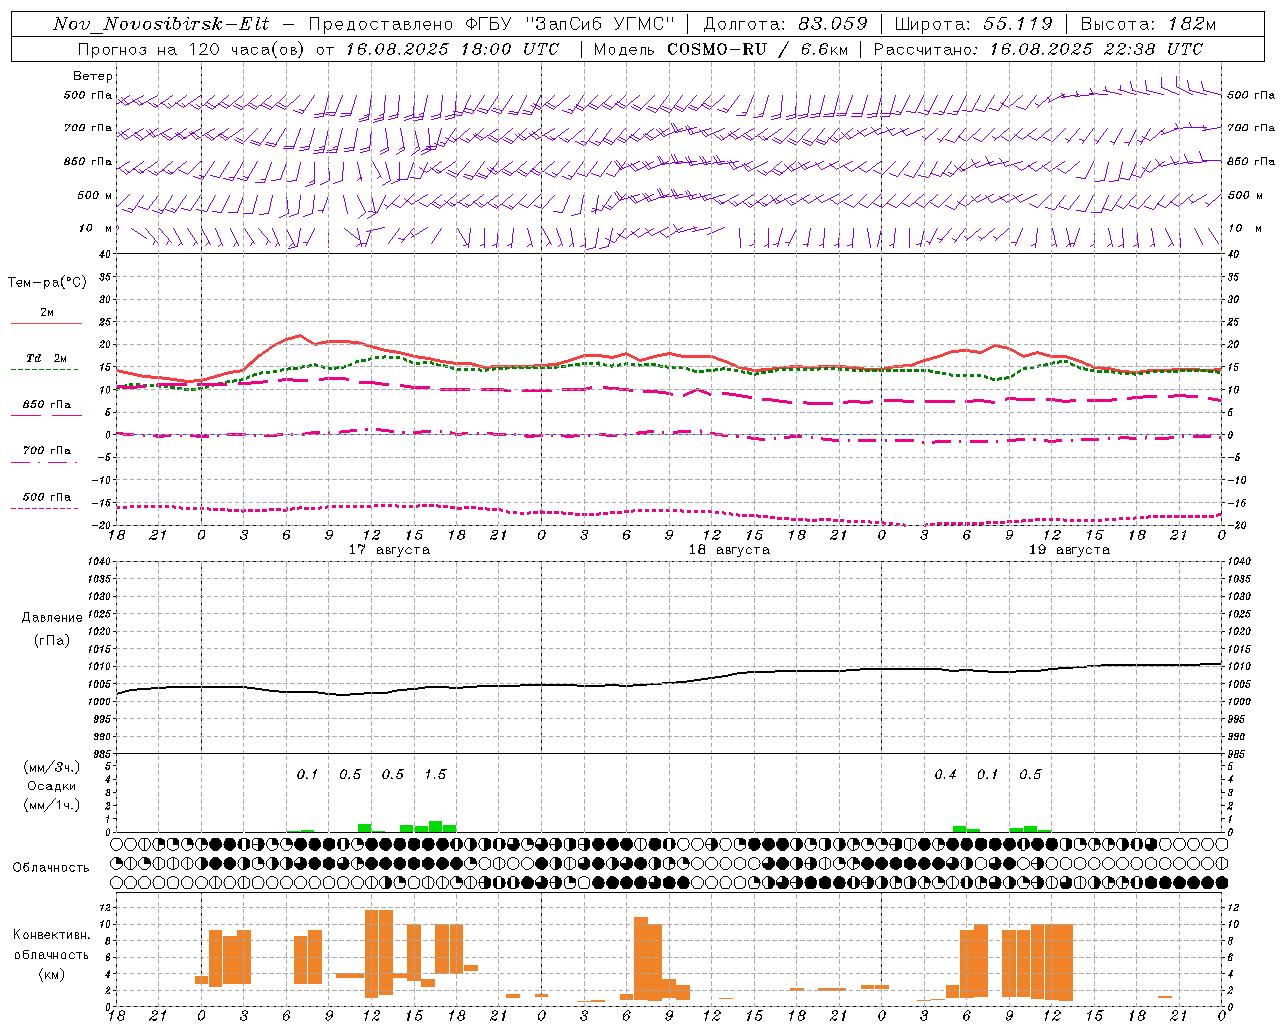Click the 500 гПа temperature legend label
1280x1024 pixels.
click(x=47, y=496)
